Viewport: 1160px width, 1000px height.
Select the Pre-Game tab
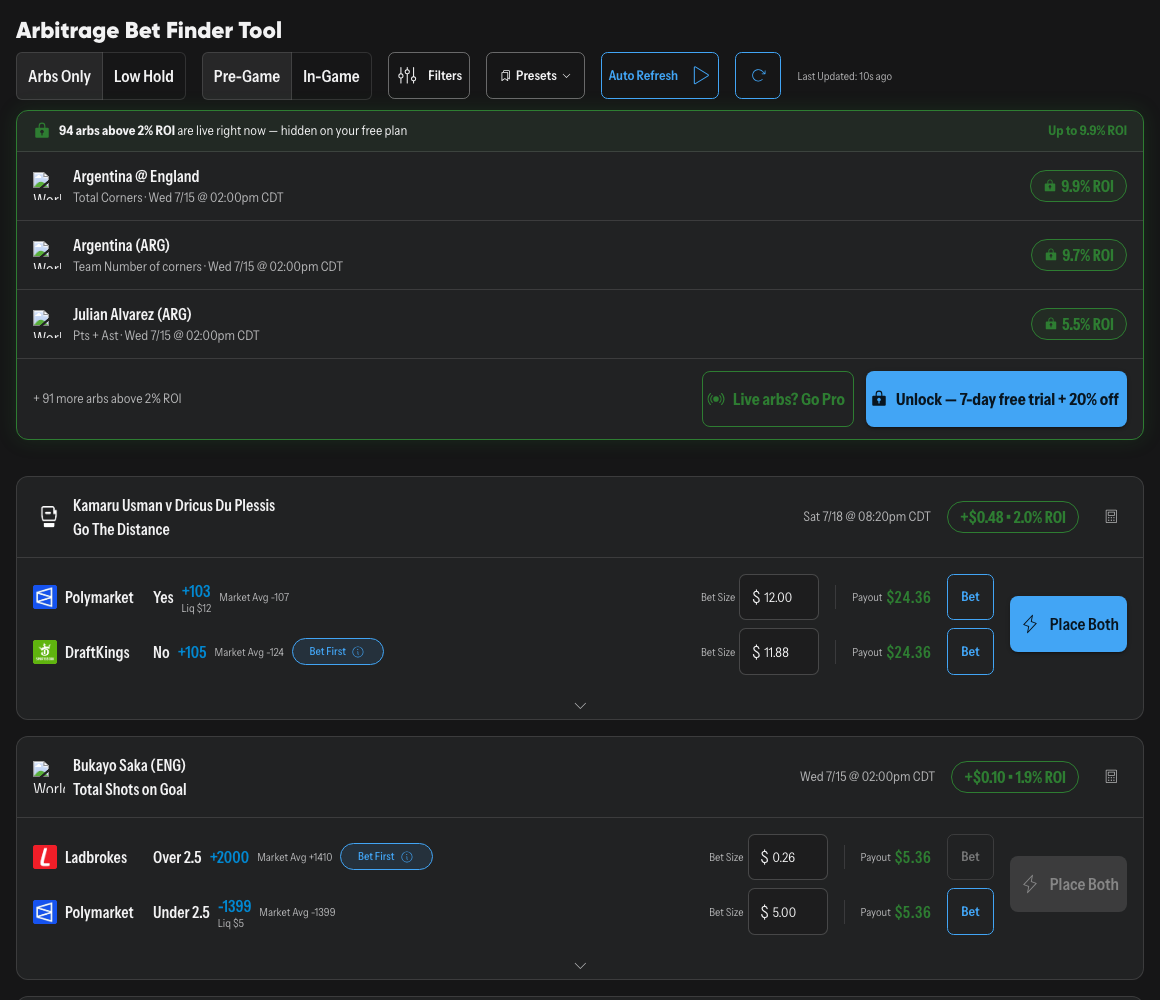tap(246, 76)
